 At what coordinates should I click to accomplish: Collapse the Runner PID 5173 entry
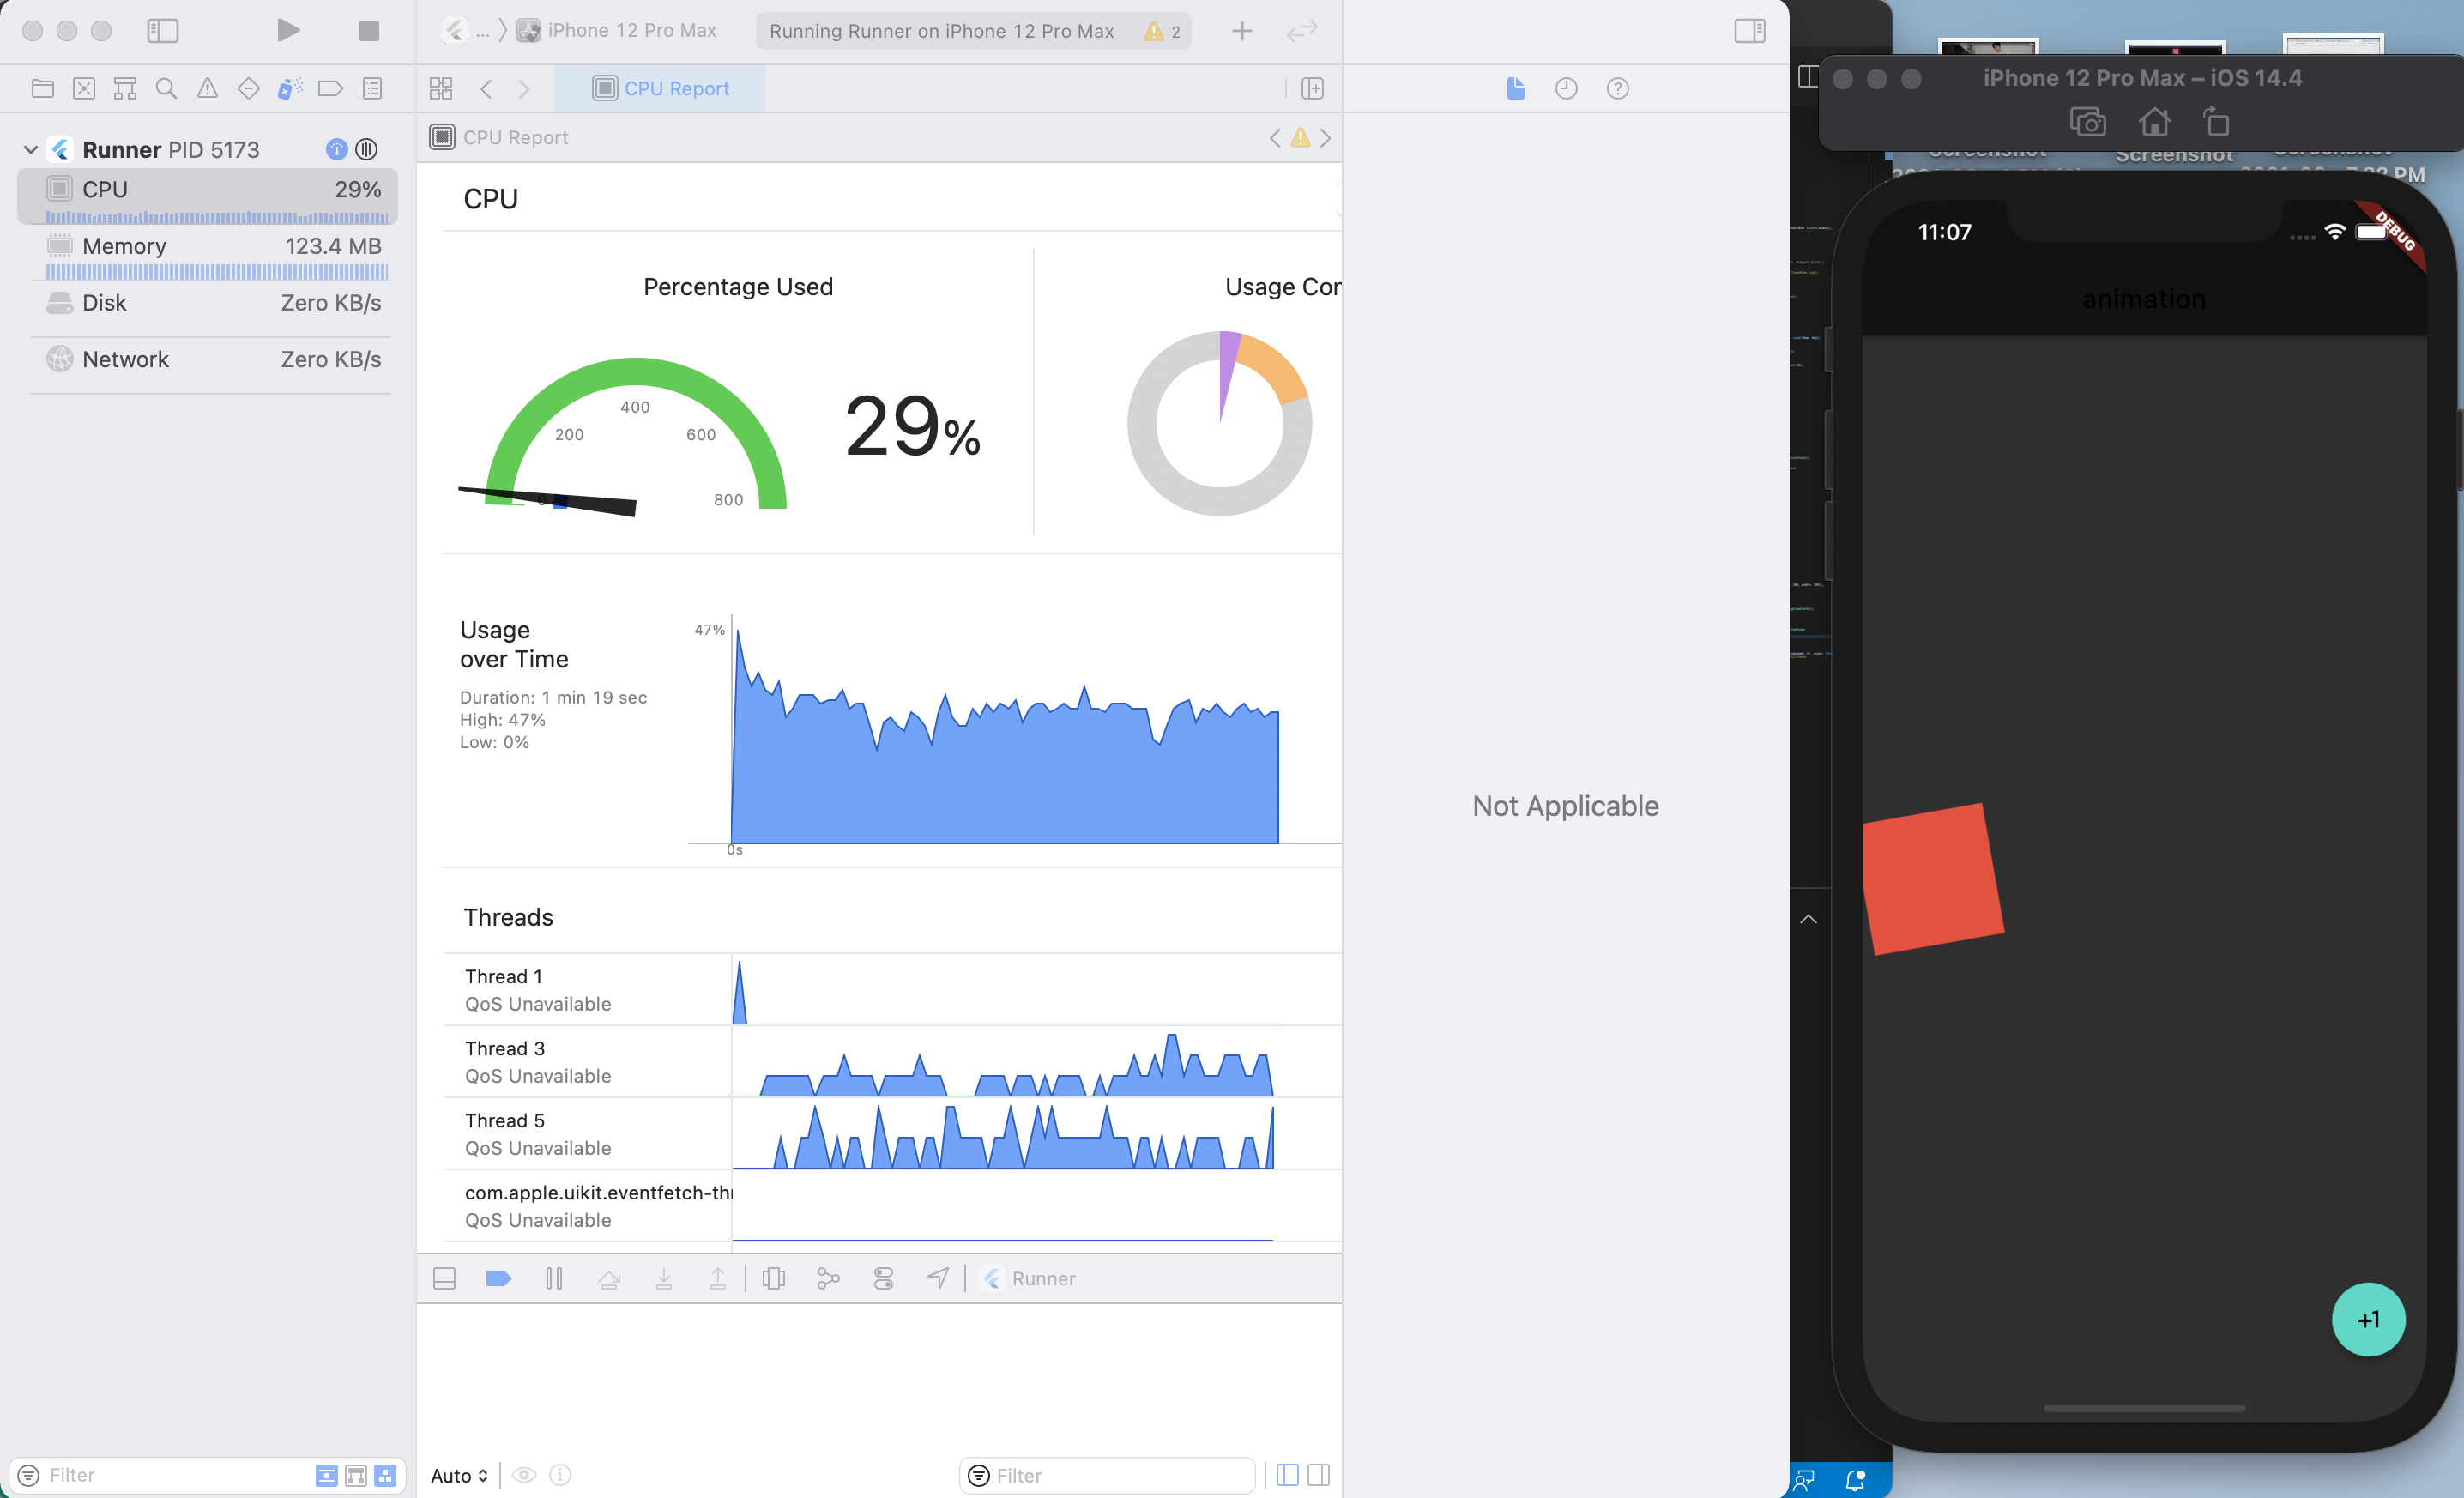pos(30,148)
